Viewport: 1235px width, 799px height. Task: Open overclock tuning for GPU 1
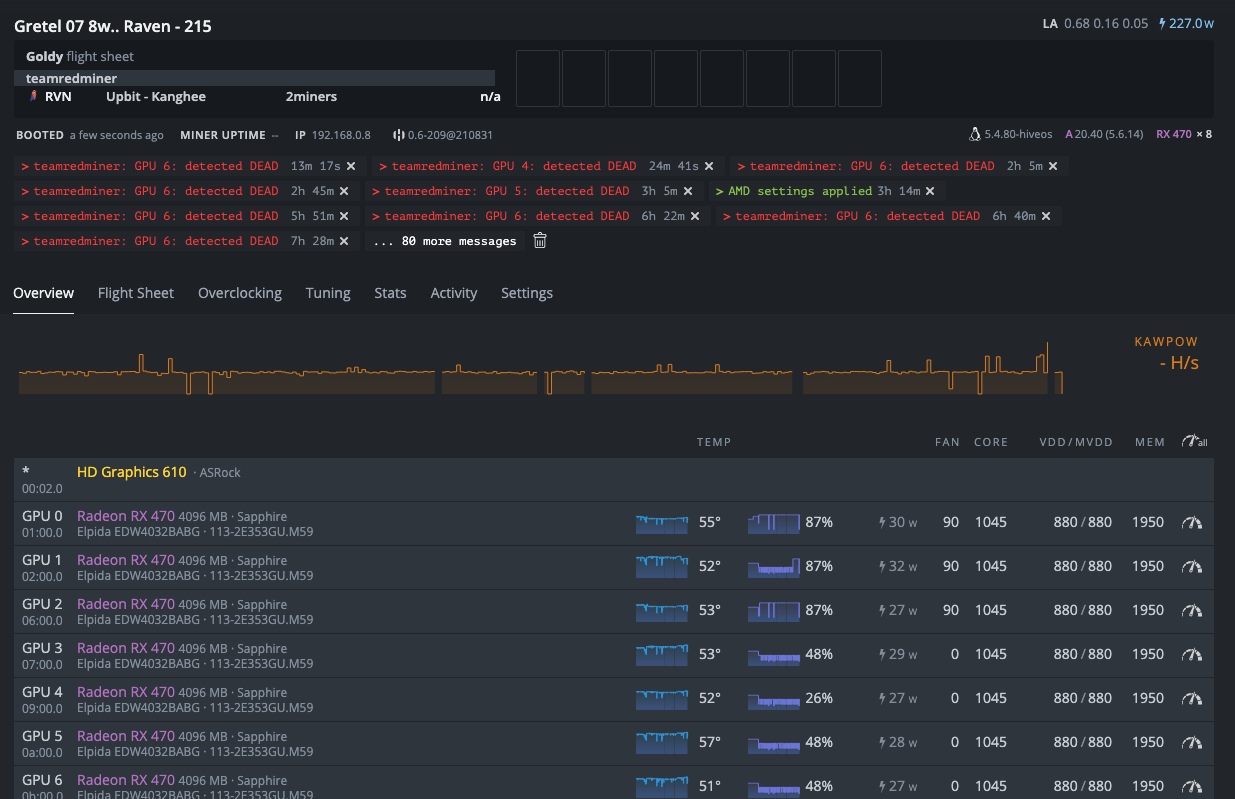[x=1191, y=566]
